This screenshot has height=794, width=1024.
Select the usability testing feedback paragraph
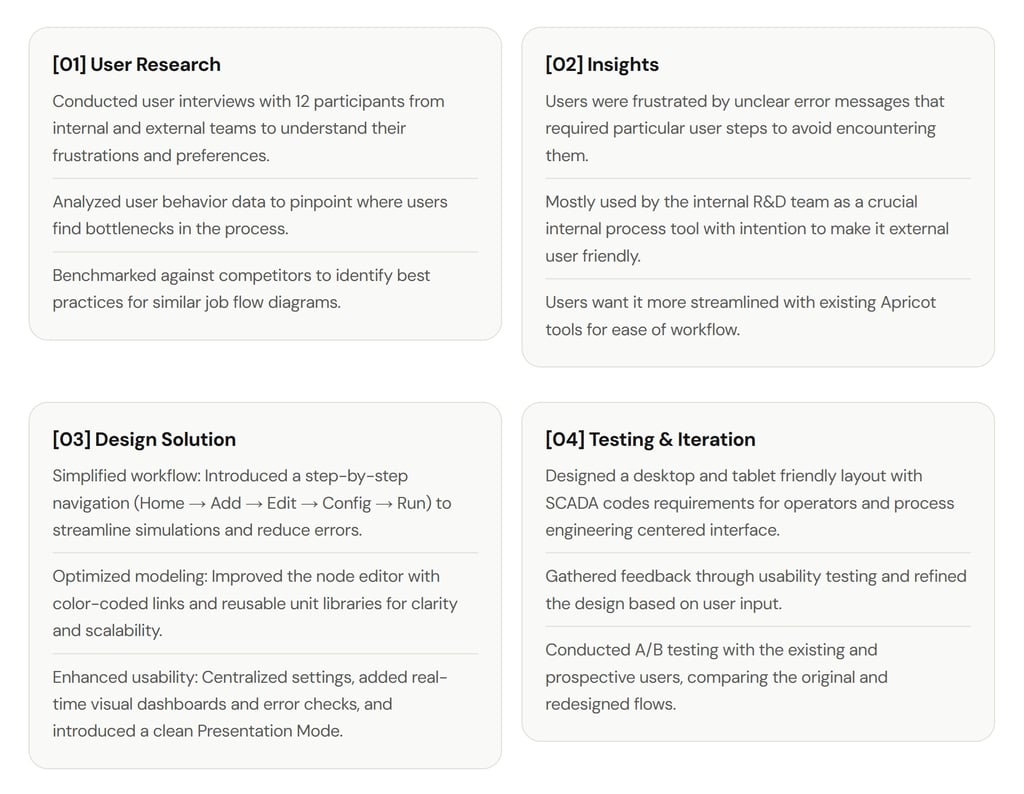(x=756, y=590)
